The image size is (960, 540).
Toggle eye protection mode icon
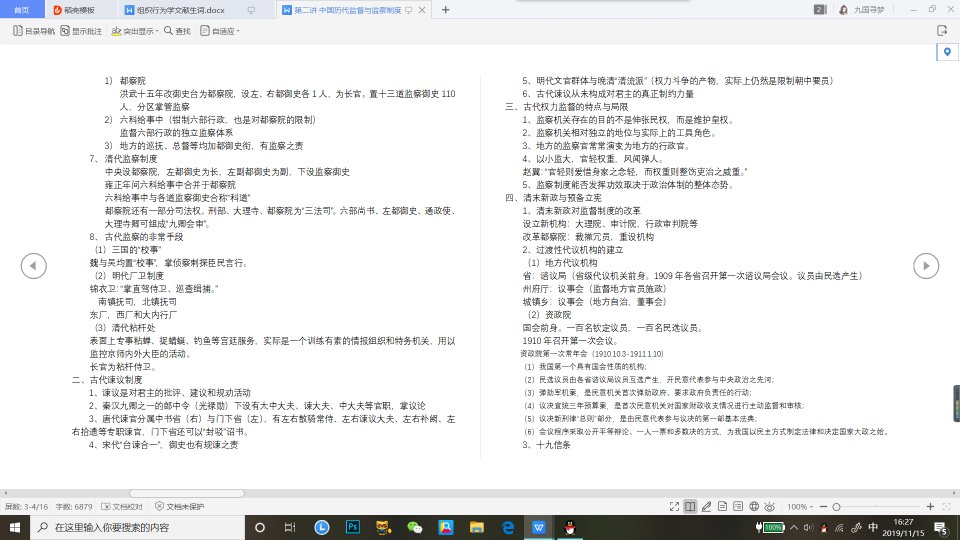(x=770, y=506)
